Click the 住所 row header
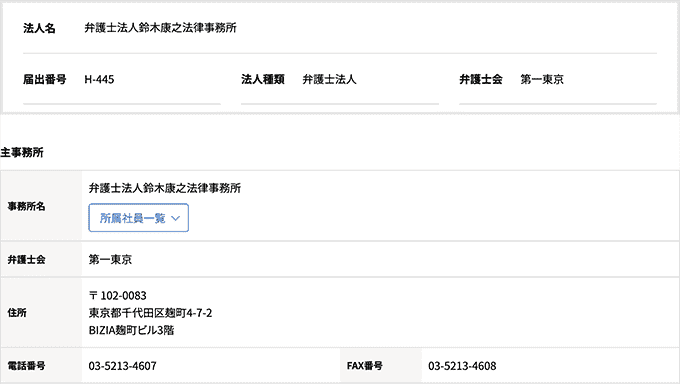 (41, 313)
